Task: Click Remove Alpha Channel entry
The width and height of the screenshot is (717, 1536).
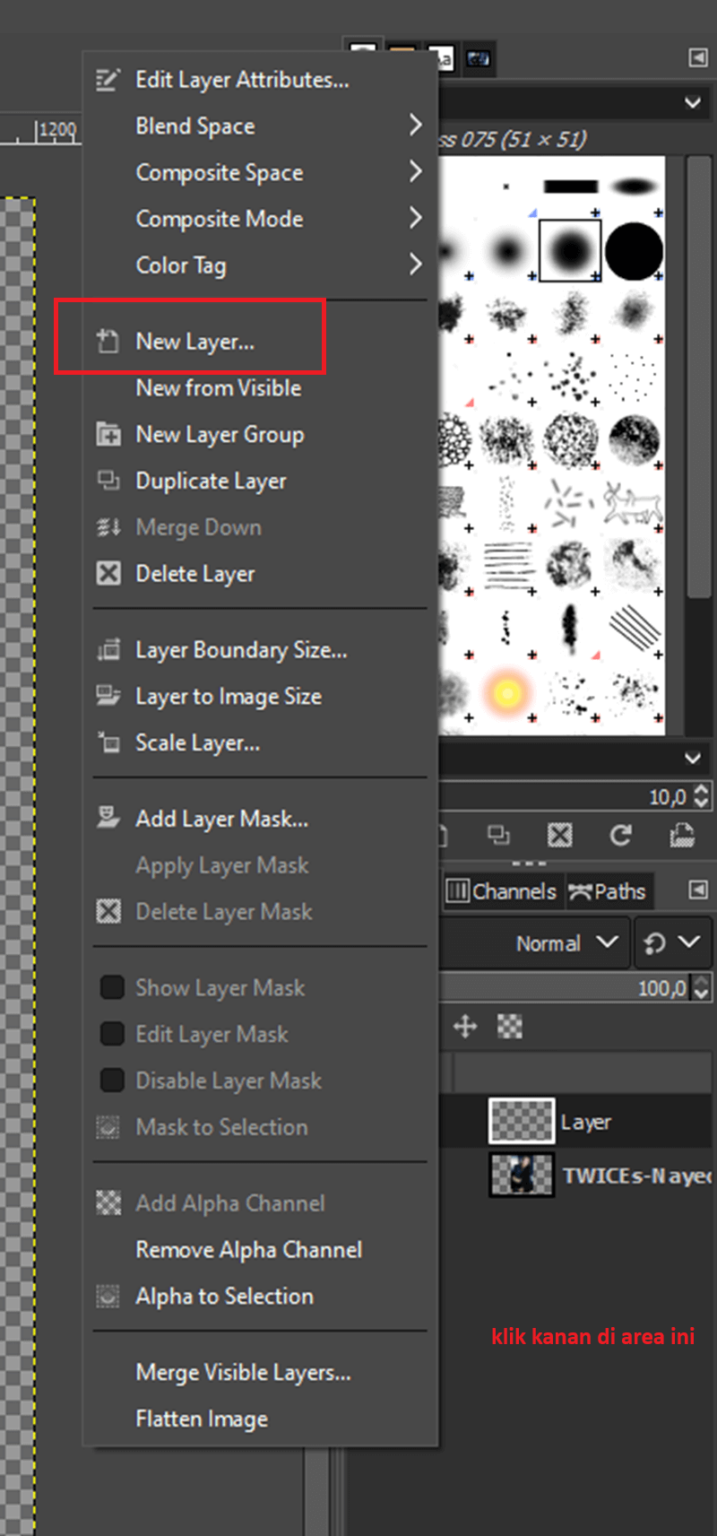Action: click(x=248, y=1249)
